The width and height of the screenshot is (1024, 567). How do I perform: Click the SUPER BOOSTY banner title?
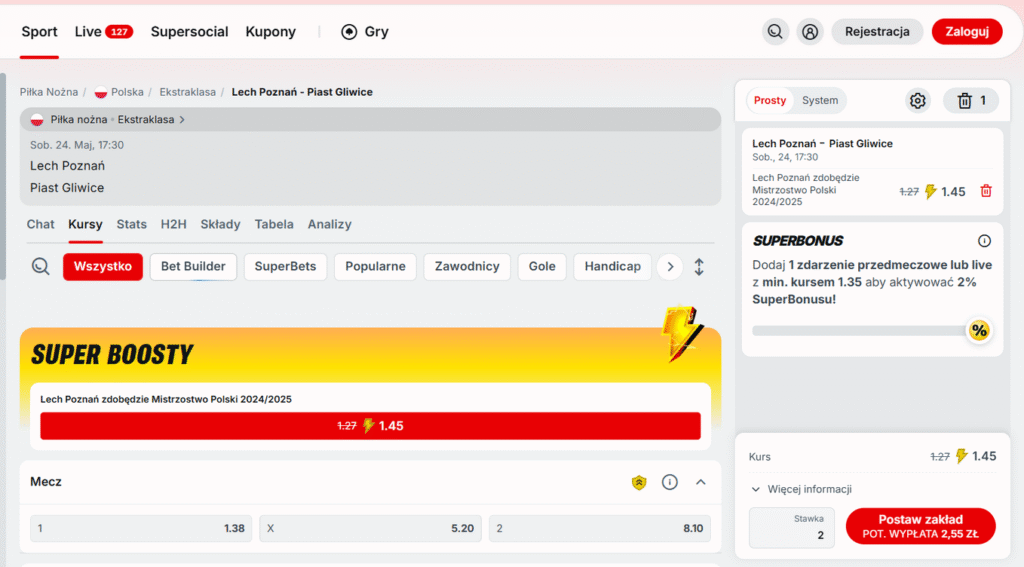click(112, 355)
